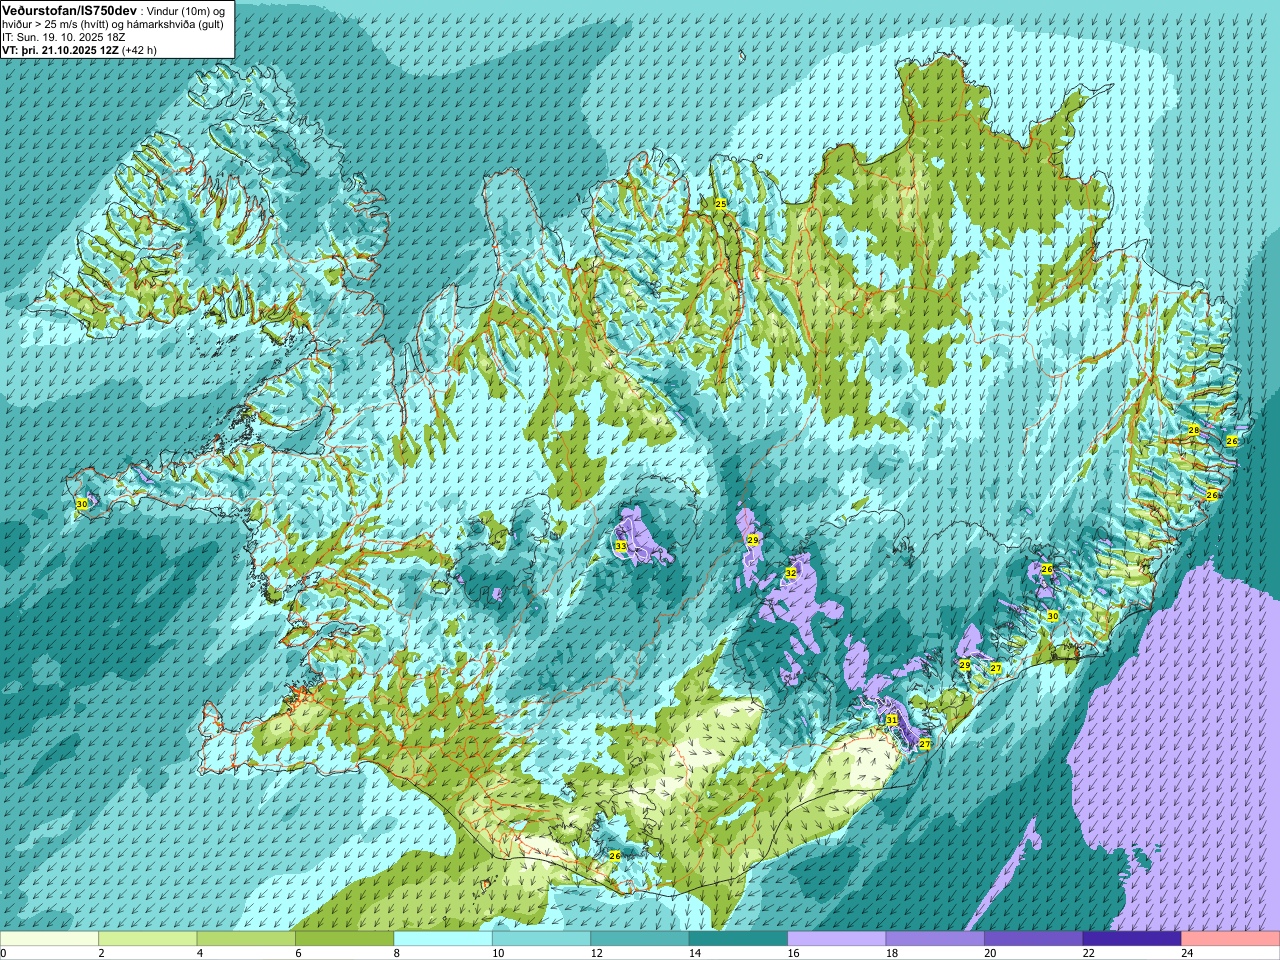The image size is (1280, 960).
Task: Click the pink legend swatch above 24 m/s
Action: 1231,939
